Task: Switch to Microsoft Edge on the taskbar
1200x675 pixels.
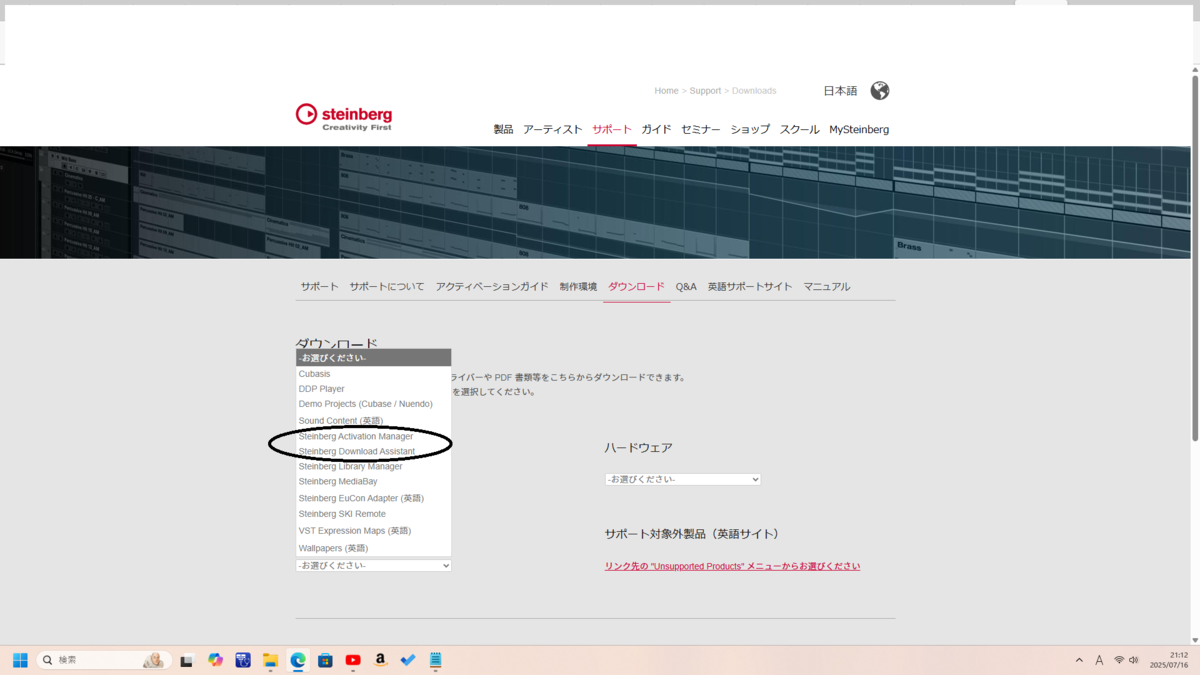Action: (x=298, y=660)
